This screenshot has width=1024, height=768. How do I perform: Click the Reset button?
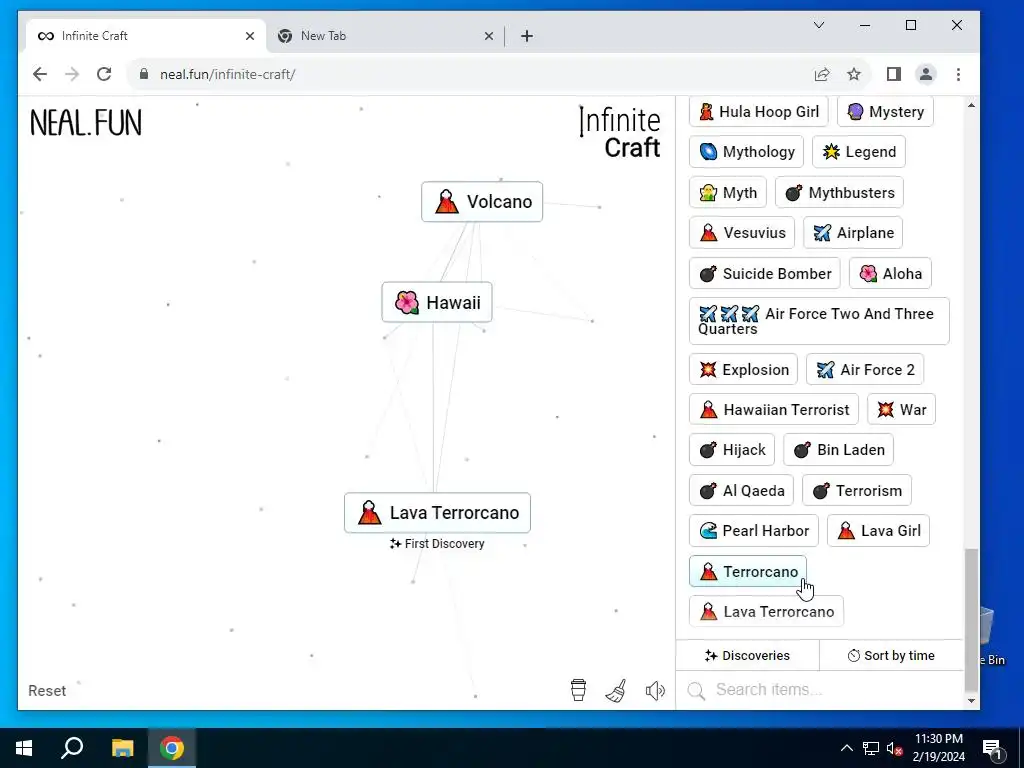point(47,690)
